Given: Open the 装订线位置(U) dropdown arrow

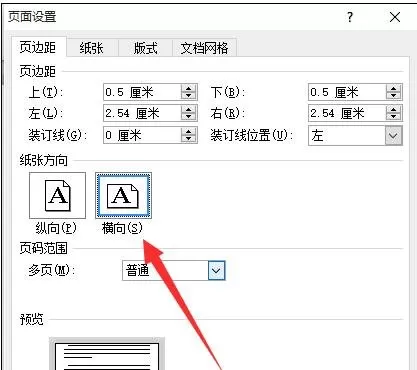Looking at the screenshot, I should pos(393,136).
